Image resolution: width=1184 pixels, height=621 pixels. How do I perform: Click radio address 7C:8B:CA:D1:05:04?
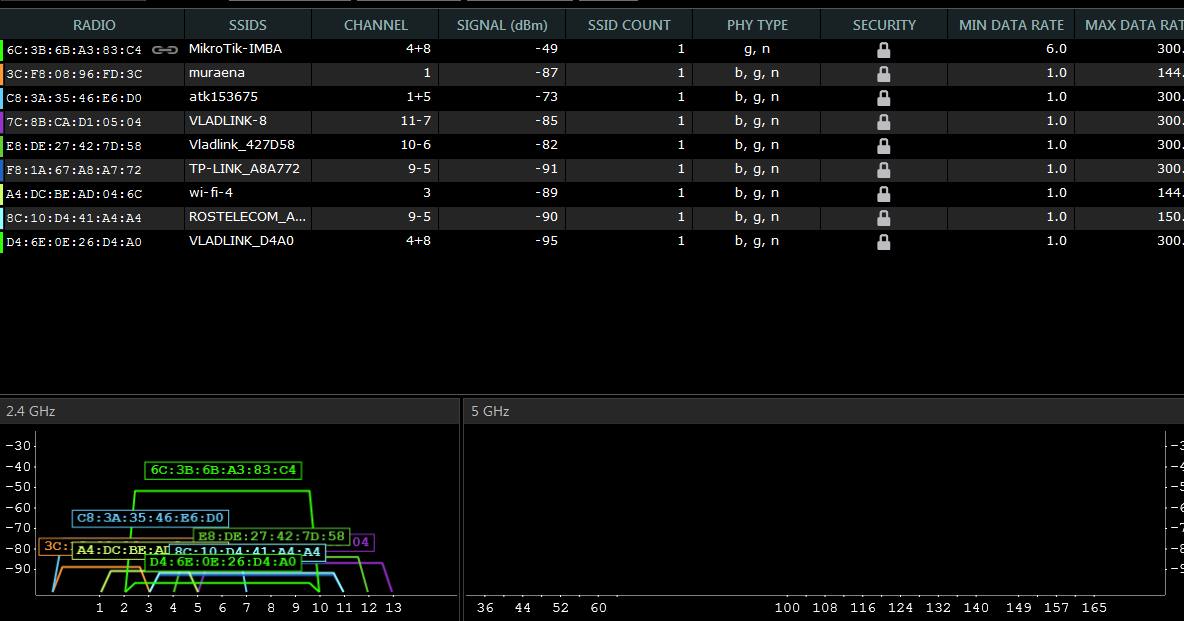(74, 122)
